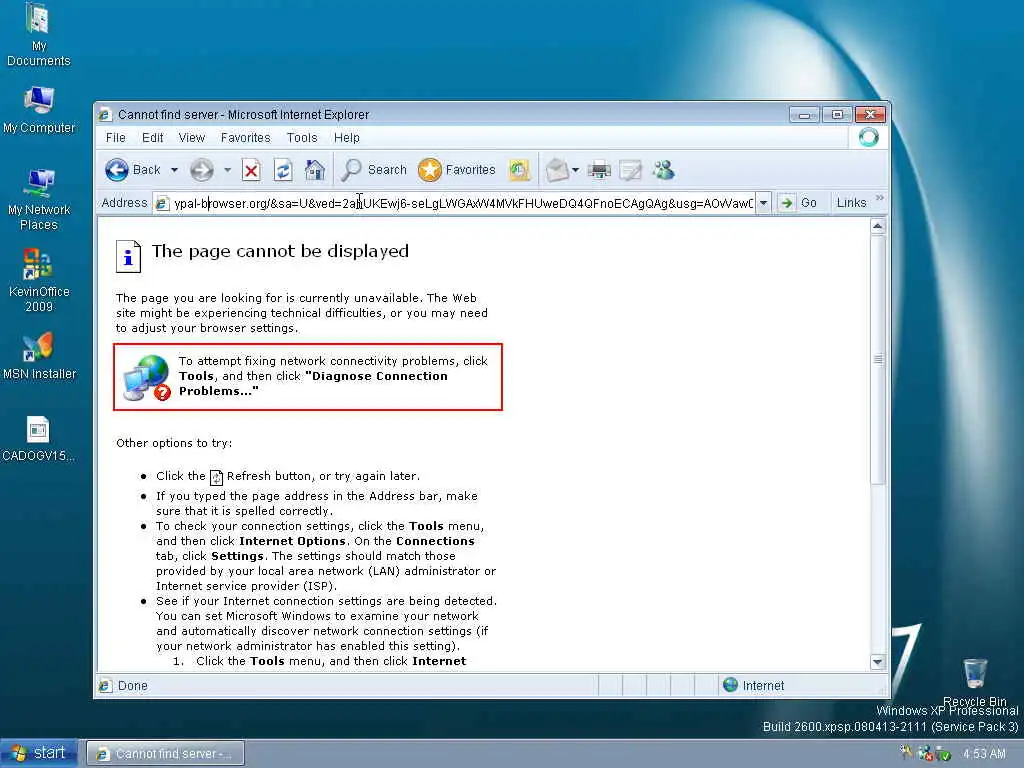The height and width of the screenshot is (768, 1024).
Task: Open the View menu
Action: (191, 138)
